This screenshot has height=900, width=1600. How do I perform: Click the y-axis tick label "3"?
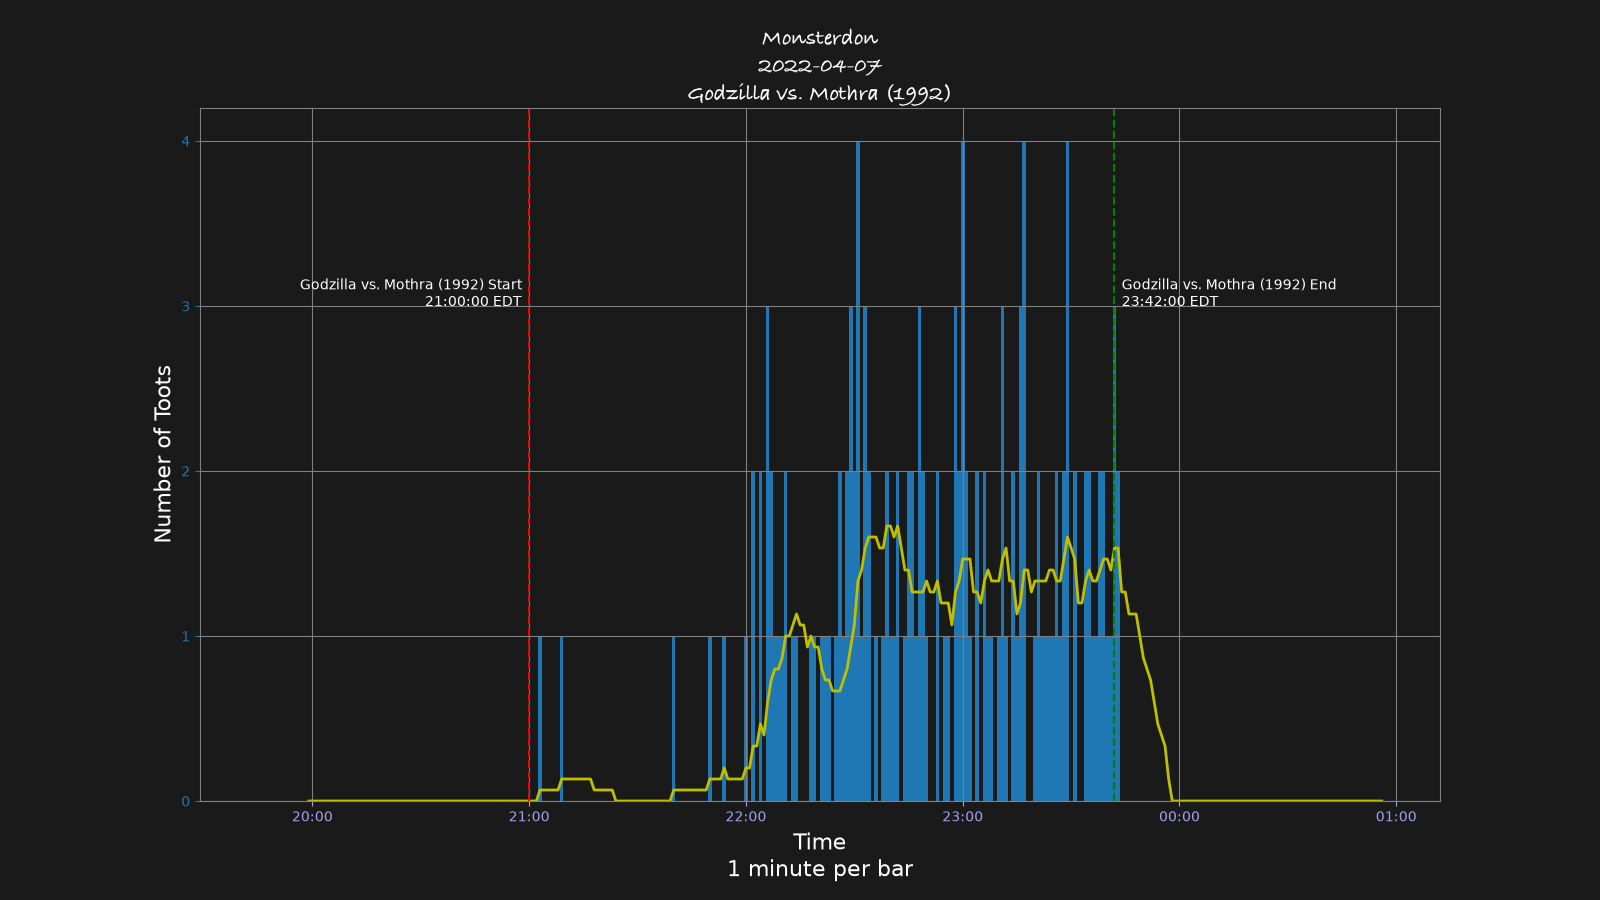[185, 306]
